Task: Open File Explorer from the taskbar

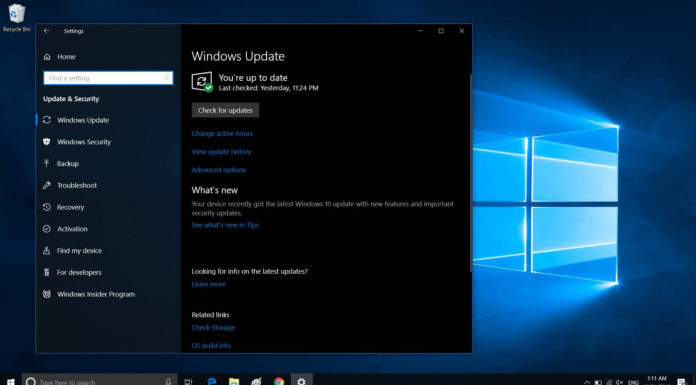Action: [234, 381]
